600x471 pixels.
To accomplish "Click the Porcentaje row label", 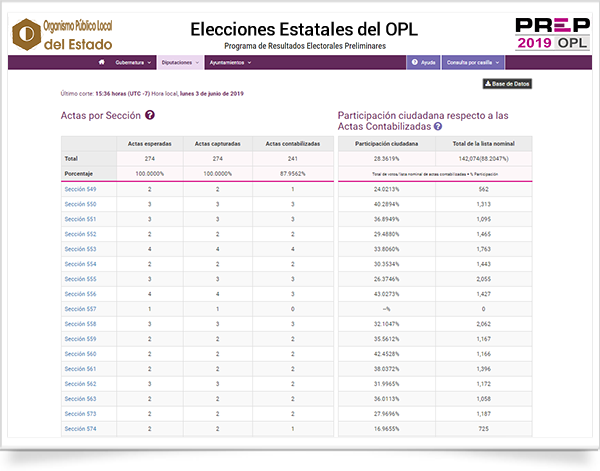I will (78, 174).
